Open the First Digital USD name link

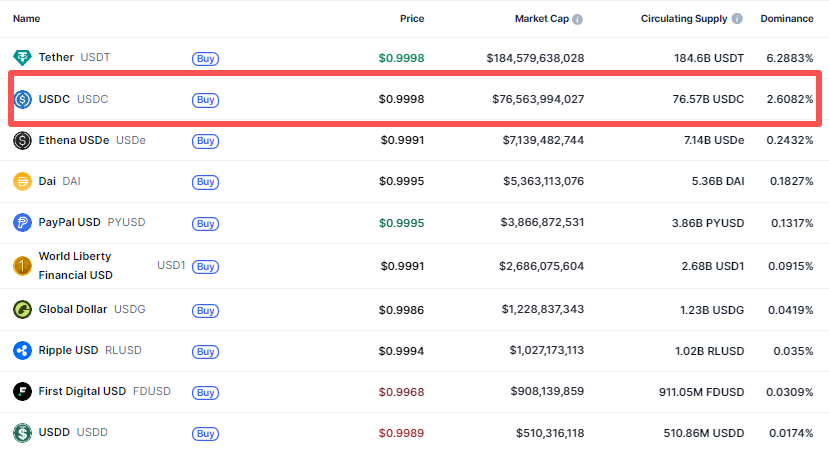[82, 391]
